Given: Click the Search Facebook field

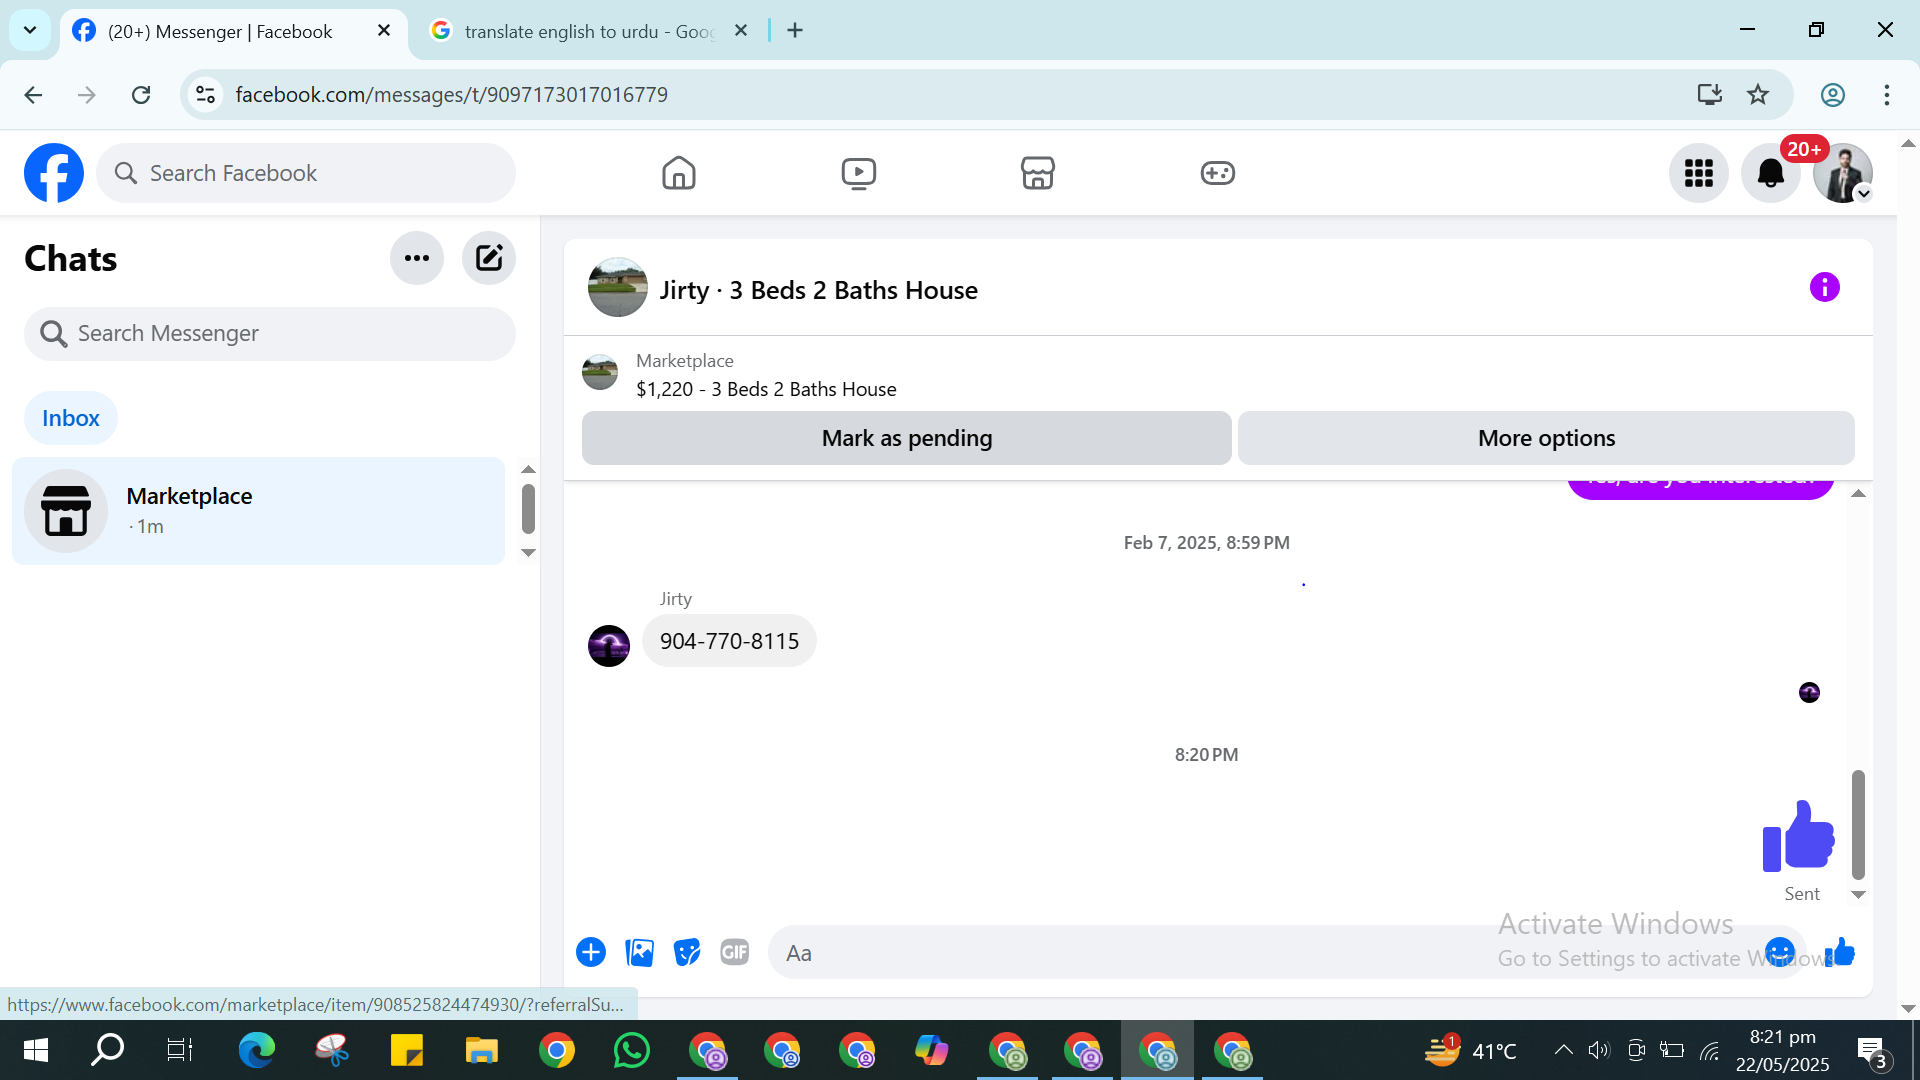Looking at the screenshot, I should [x=306, y=173].
